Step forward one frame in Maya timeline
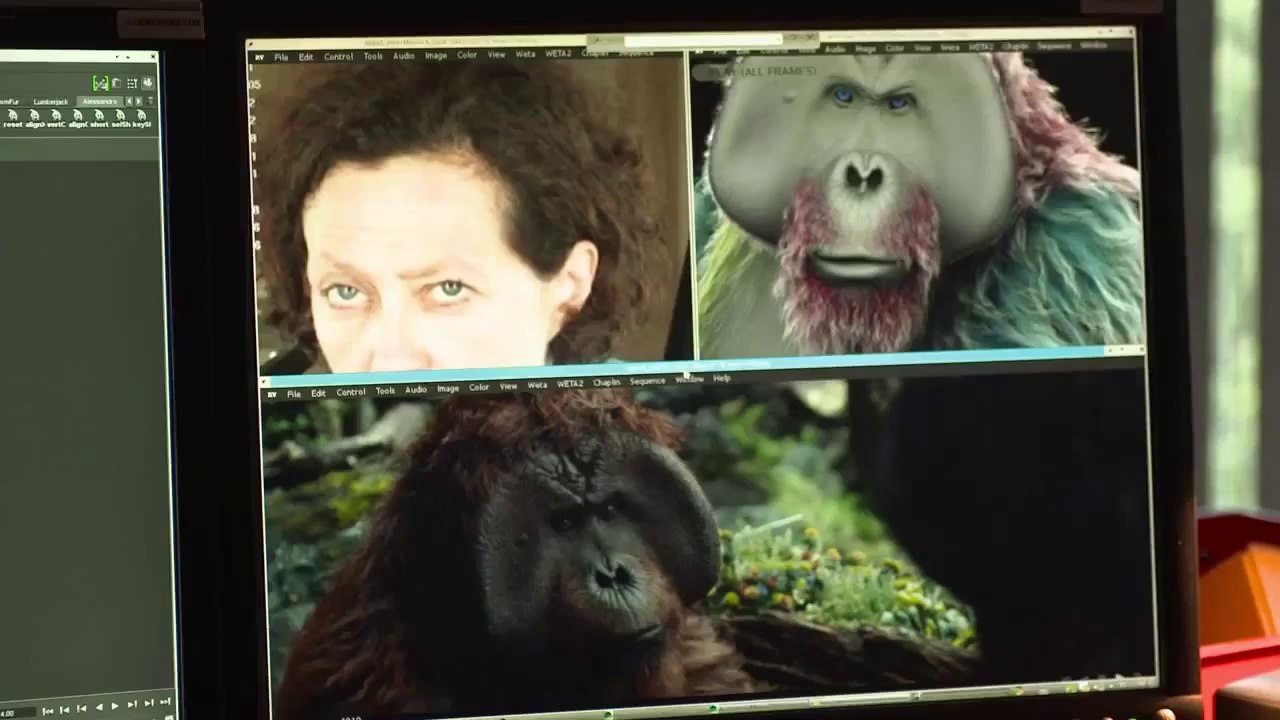The image size is (1280, 720). pos(149,703)
